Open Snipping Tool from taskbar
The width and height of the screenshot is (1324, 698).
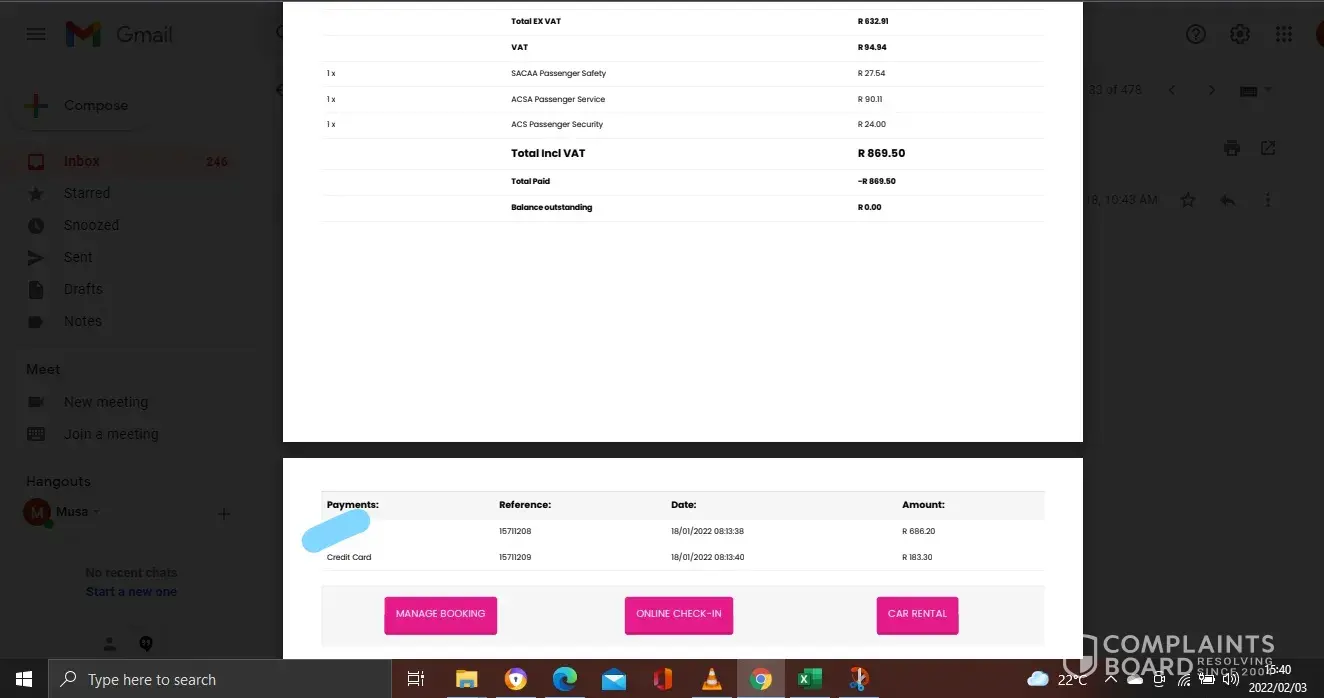(x=858, y=679)
